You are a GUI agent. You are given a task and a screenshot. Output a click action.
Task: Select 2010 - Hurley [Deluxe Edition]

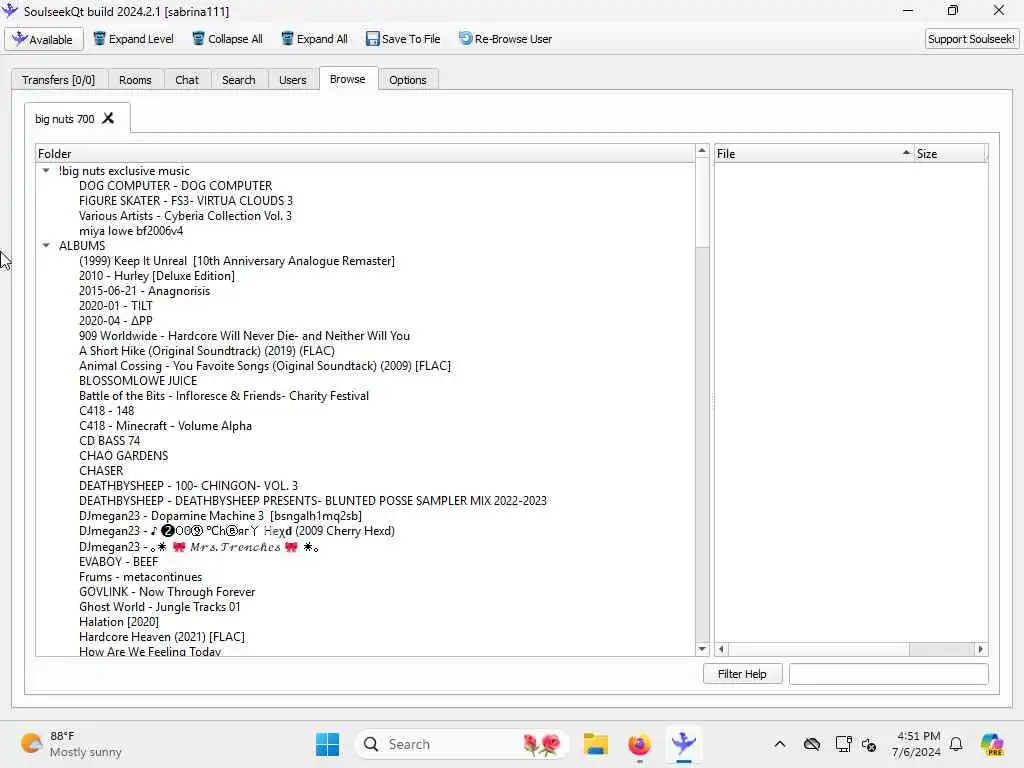point(157,276)
